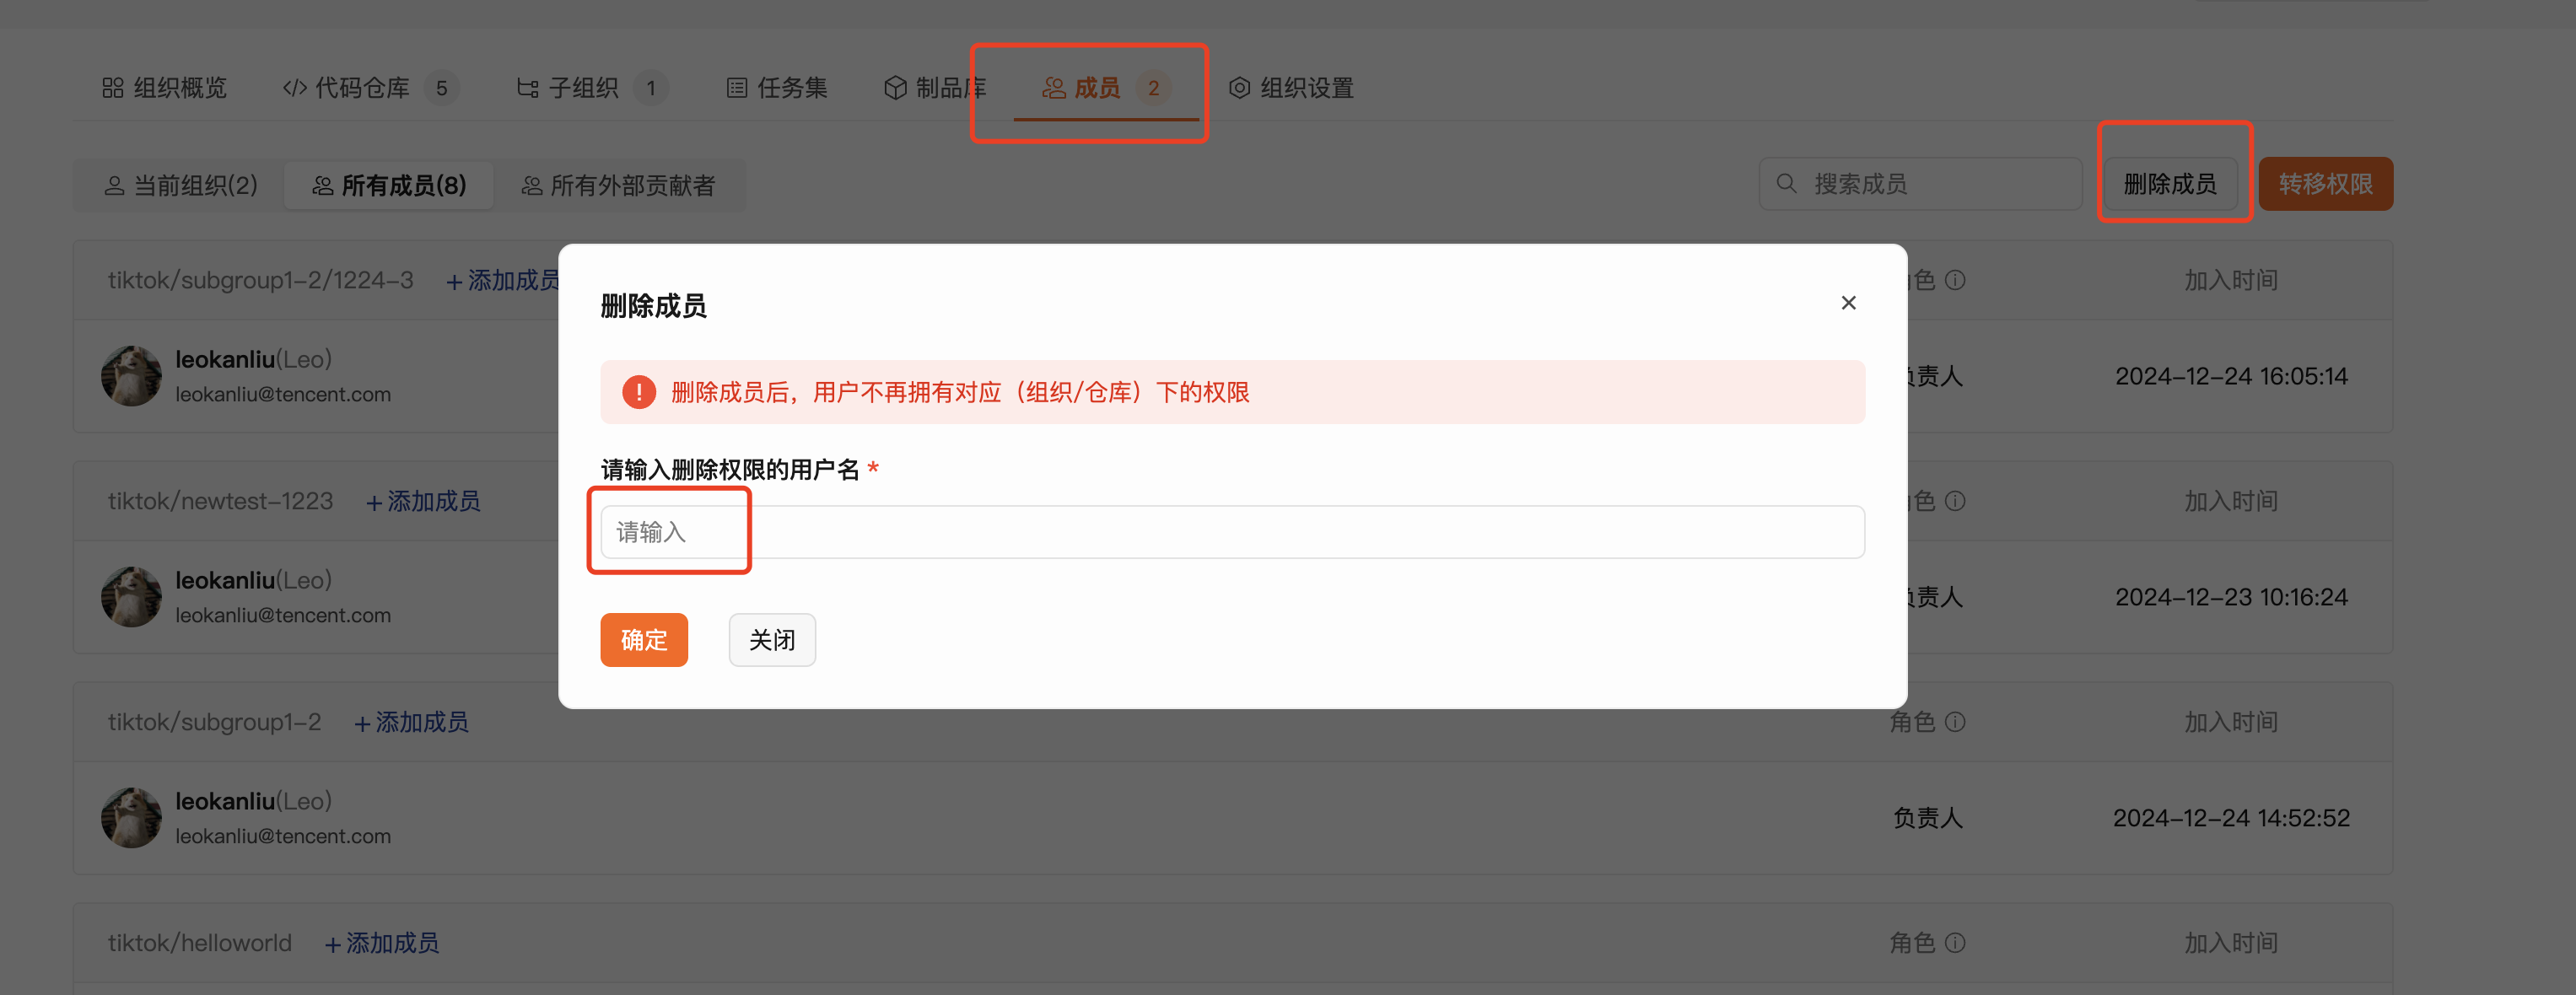Switch to the 代码仓库 tab
This screenshot has height=995, width=2576.
pyautogui.click(x=370, y=88)
